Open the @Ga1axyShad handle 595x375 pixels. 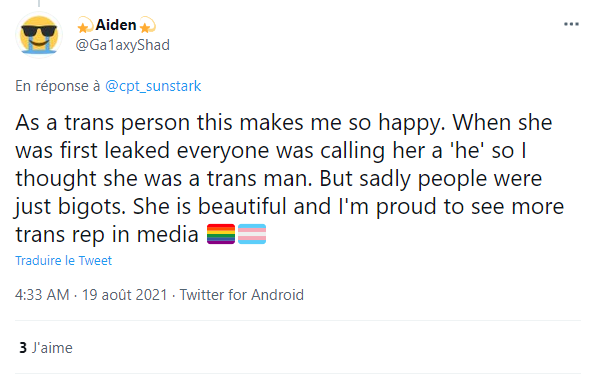pos(123,45)
